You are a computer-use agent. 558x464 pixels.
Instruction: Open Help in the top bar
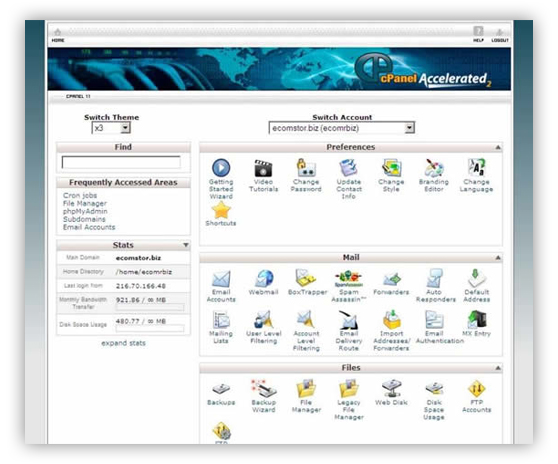tap(478, 35)
